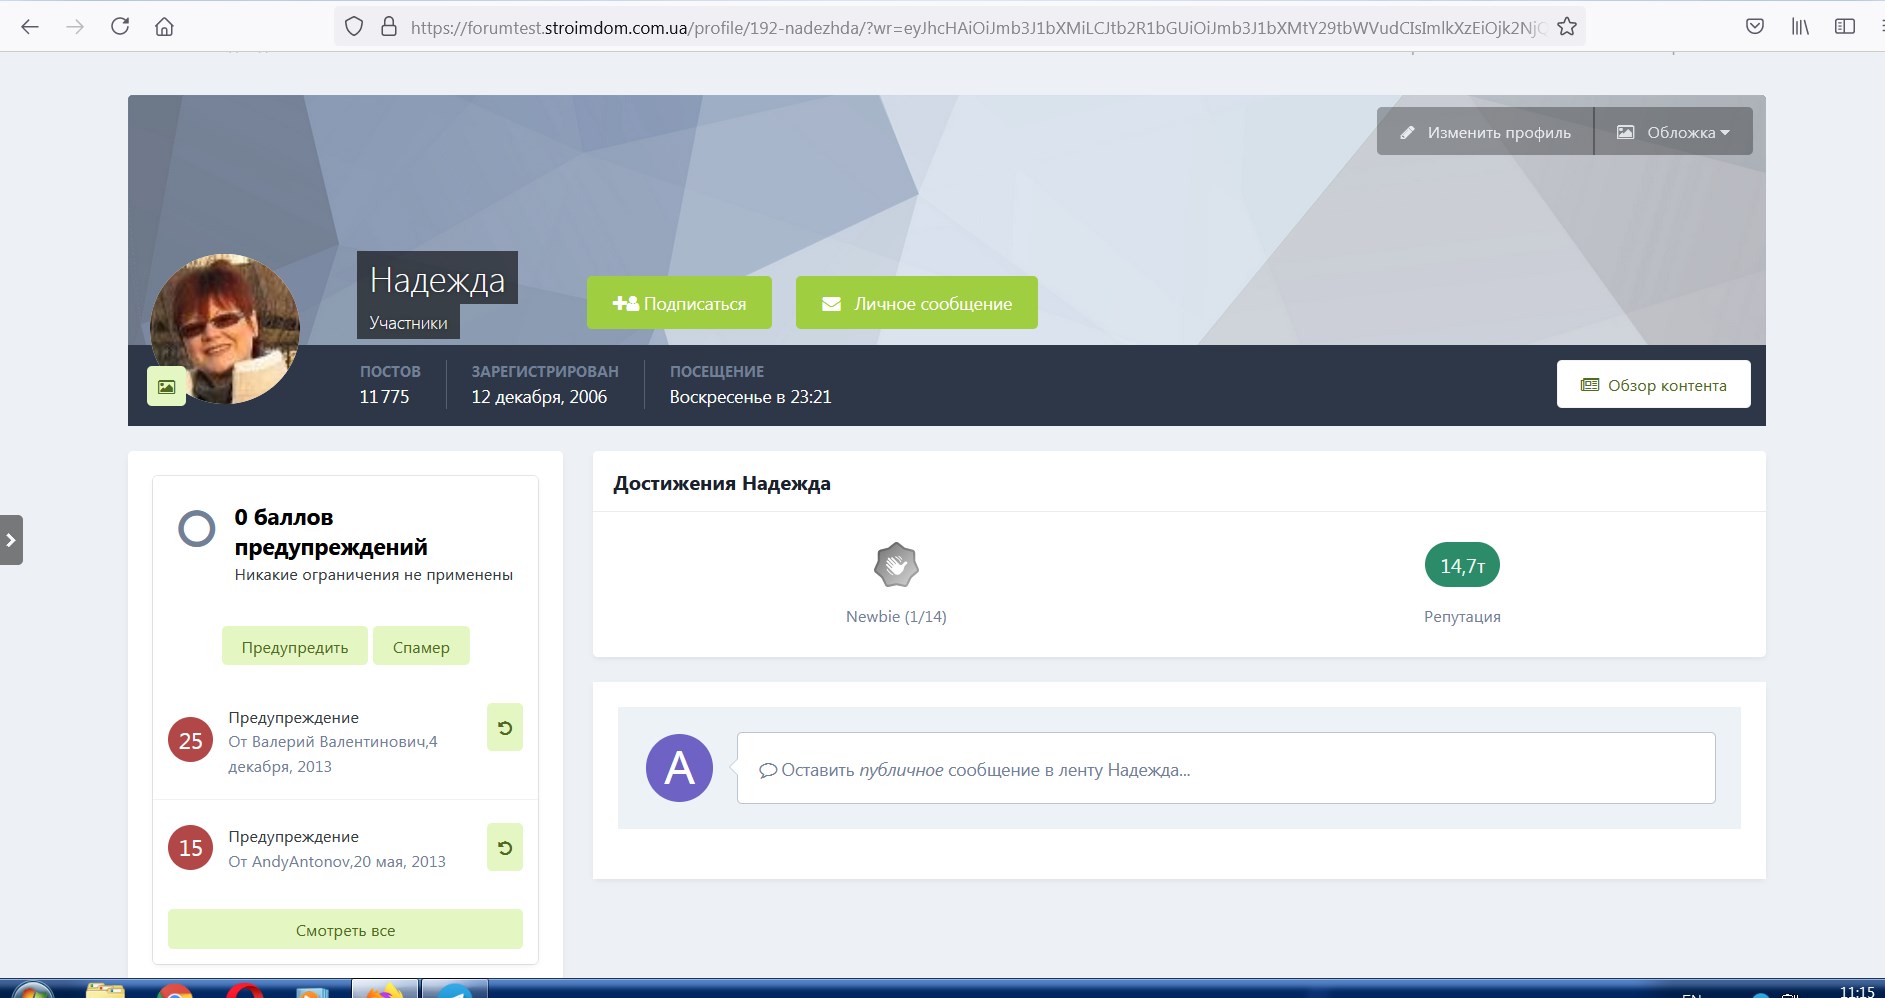Click Изменить профиль button
The width and height of the screenshot is (1885, 998).
pos(1485,132)
